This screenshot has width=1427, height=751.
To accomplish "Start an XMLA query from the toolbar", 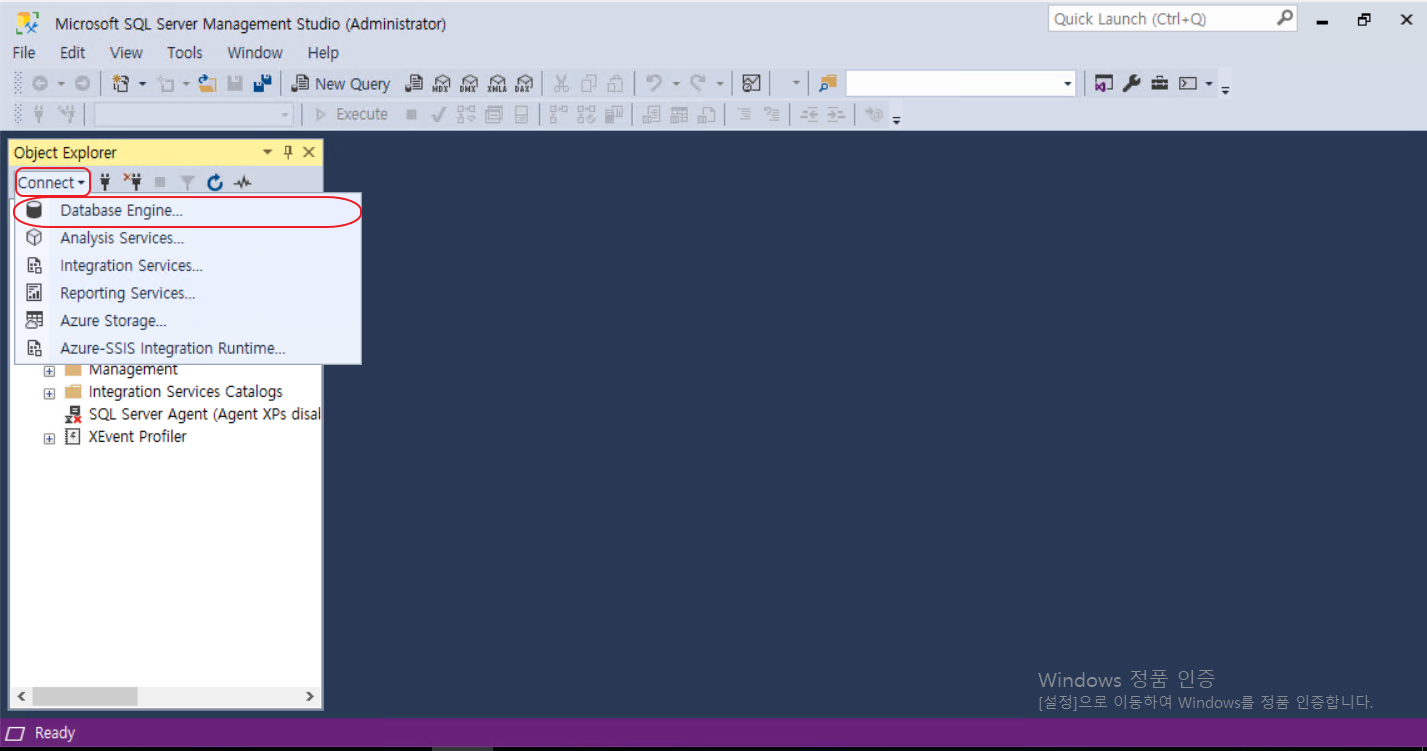I will pyautogui.click(x=497, y=84).
